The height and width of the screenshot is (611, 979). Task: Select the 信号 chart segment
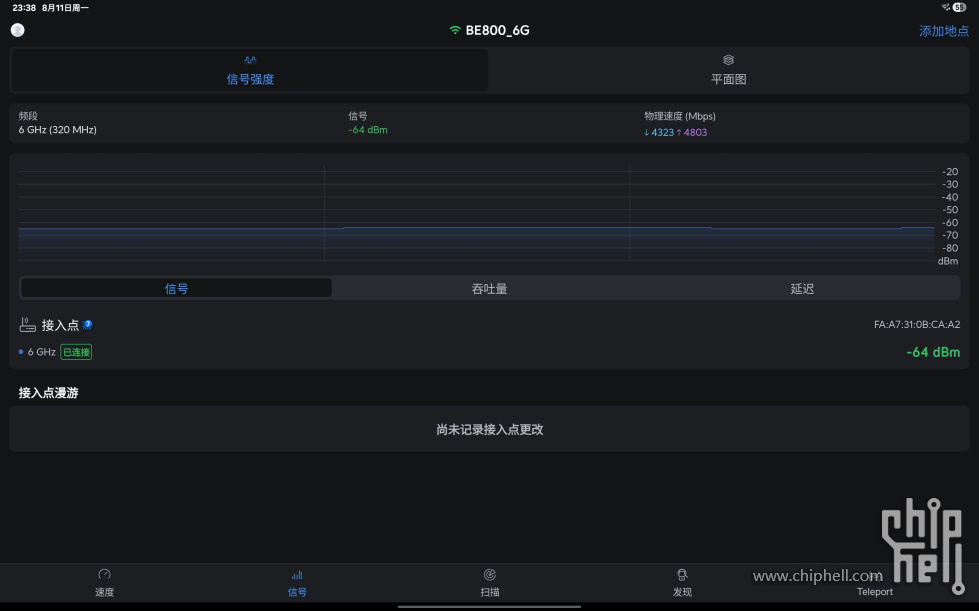pyautogui.click(x=176, y=288)
